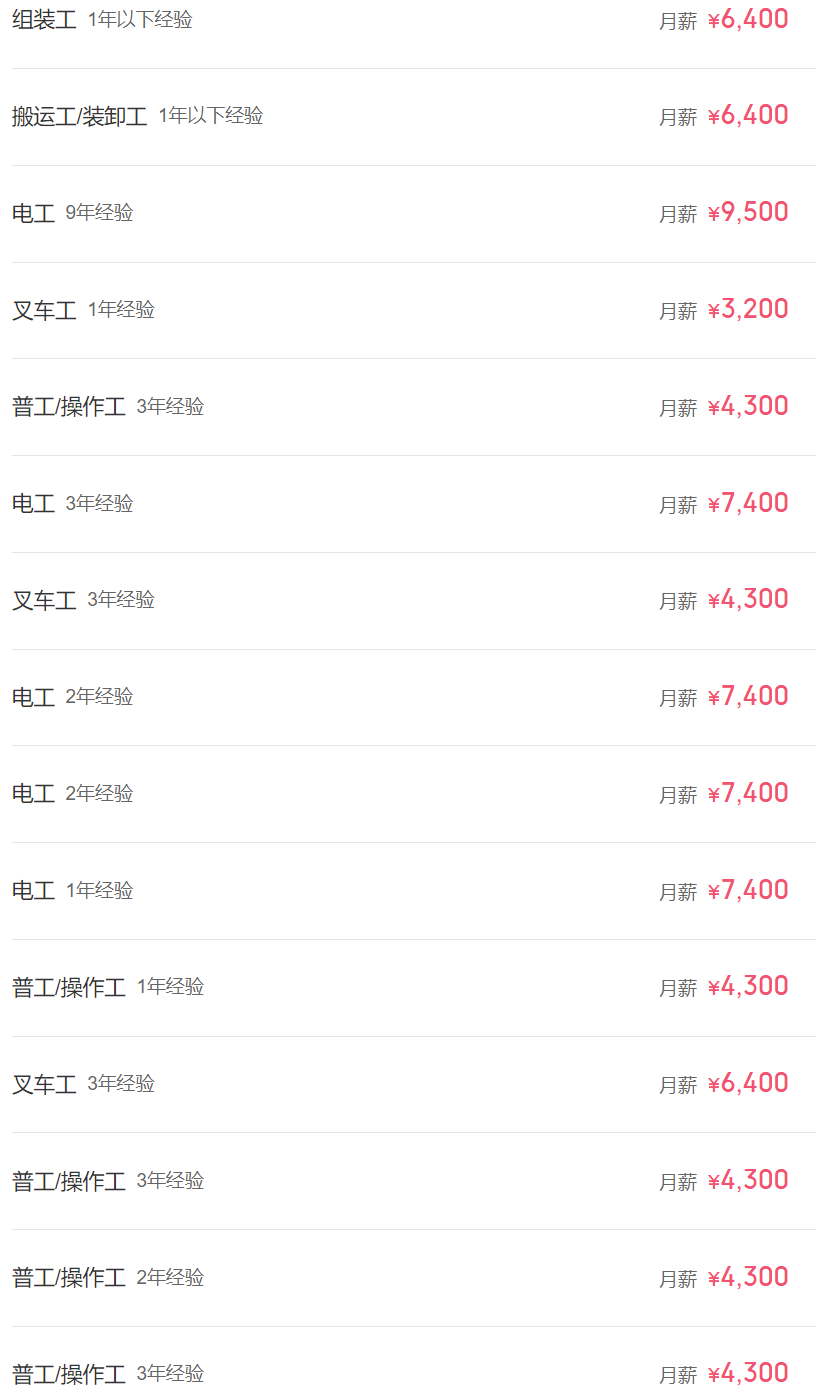Image resolution: width=816 pixels, height=1395 pixels.
Task: Open the 普工/操作工 title with 2年经验
Action: click(68, 1278)
